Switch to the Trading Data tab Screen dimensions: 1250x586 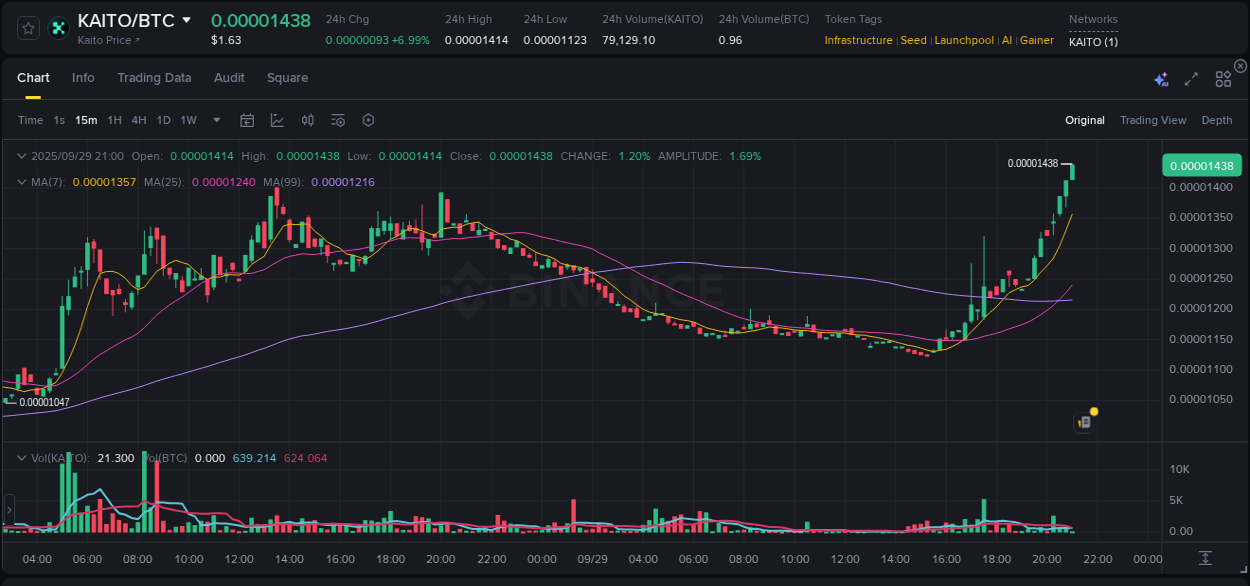154,78
